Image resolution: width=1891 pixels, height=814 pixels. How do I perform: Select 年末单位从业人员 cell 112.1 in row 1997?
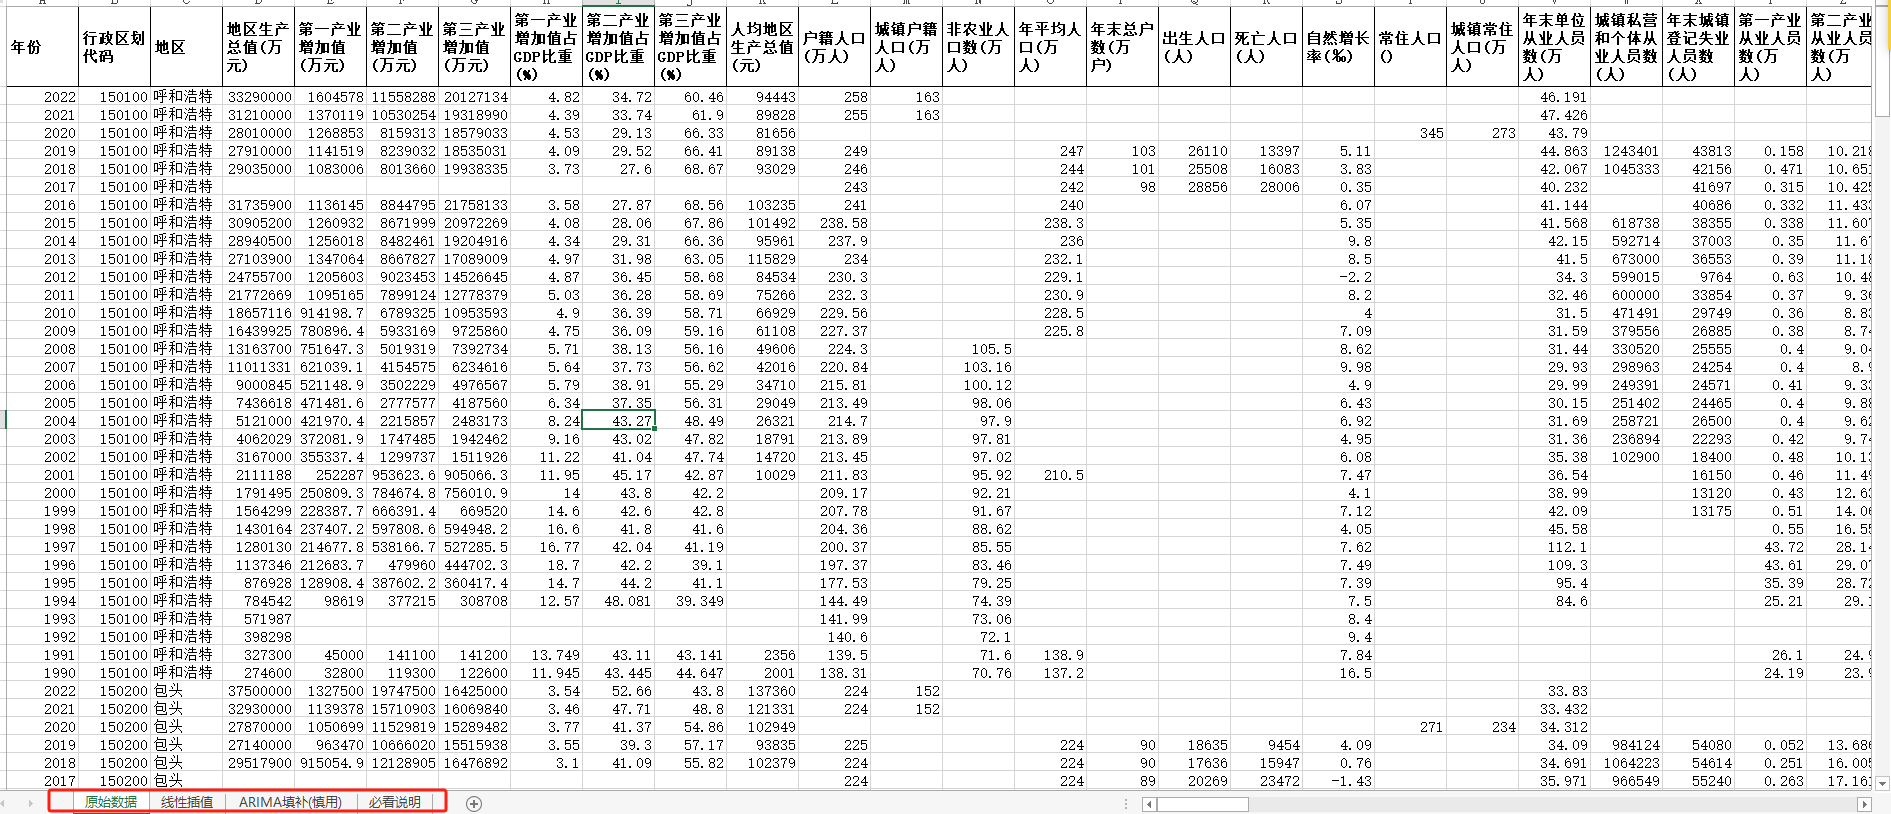pyautogui.click(x=1554, y=547)
